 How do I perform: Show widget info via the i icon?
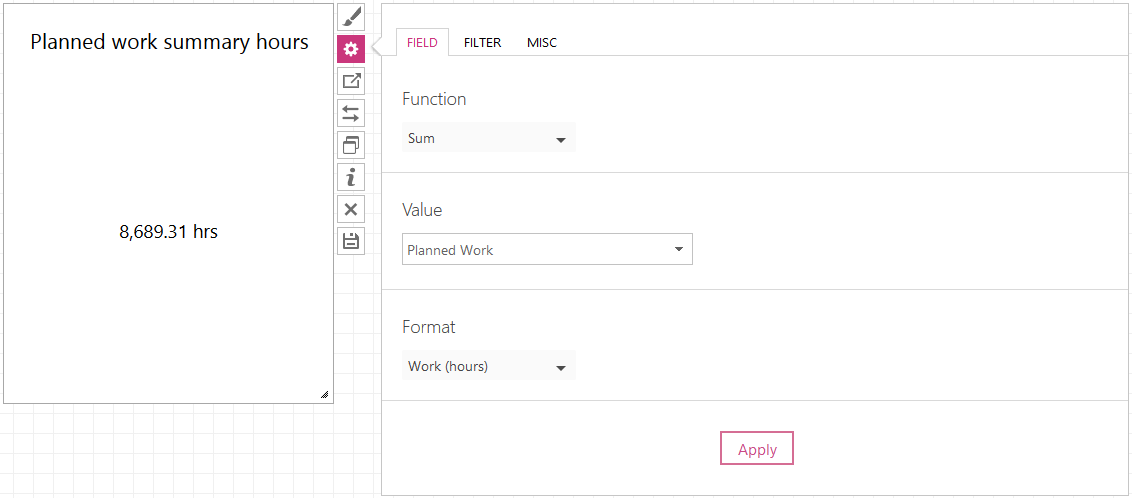pos(351,177)
